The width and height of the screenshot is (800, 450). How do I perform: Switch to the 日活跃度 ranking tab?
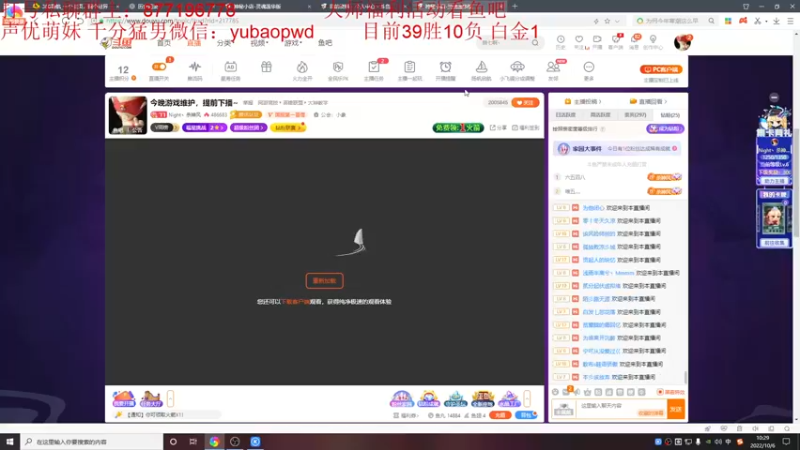point(565,115)
